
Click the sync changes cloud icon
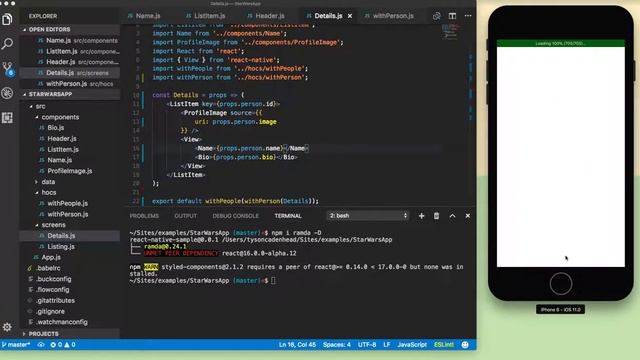[41, 344]
